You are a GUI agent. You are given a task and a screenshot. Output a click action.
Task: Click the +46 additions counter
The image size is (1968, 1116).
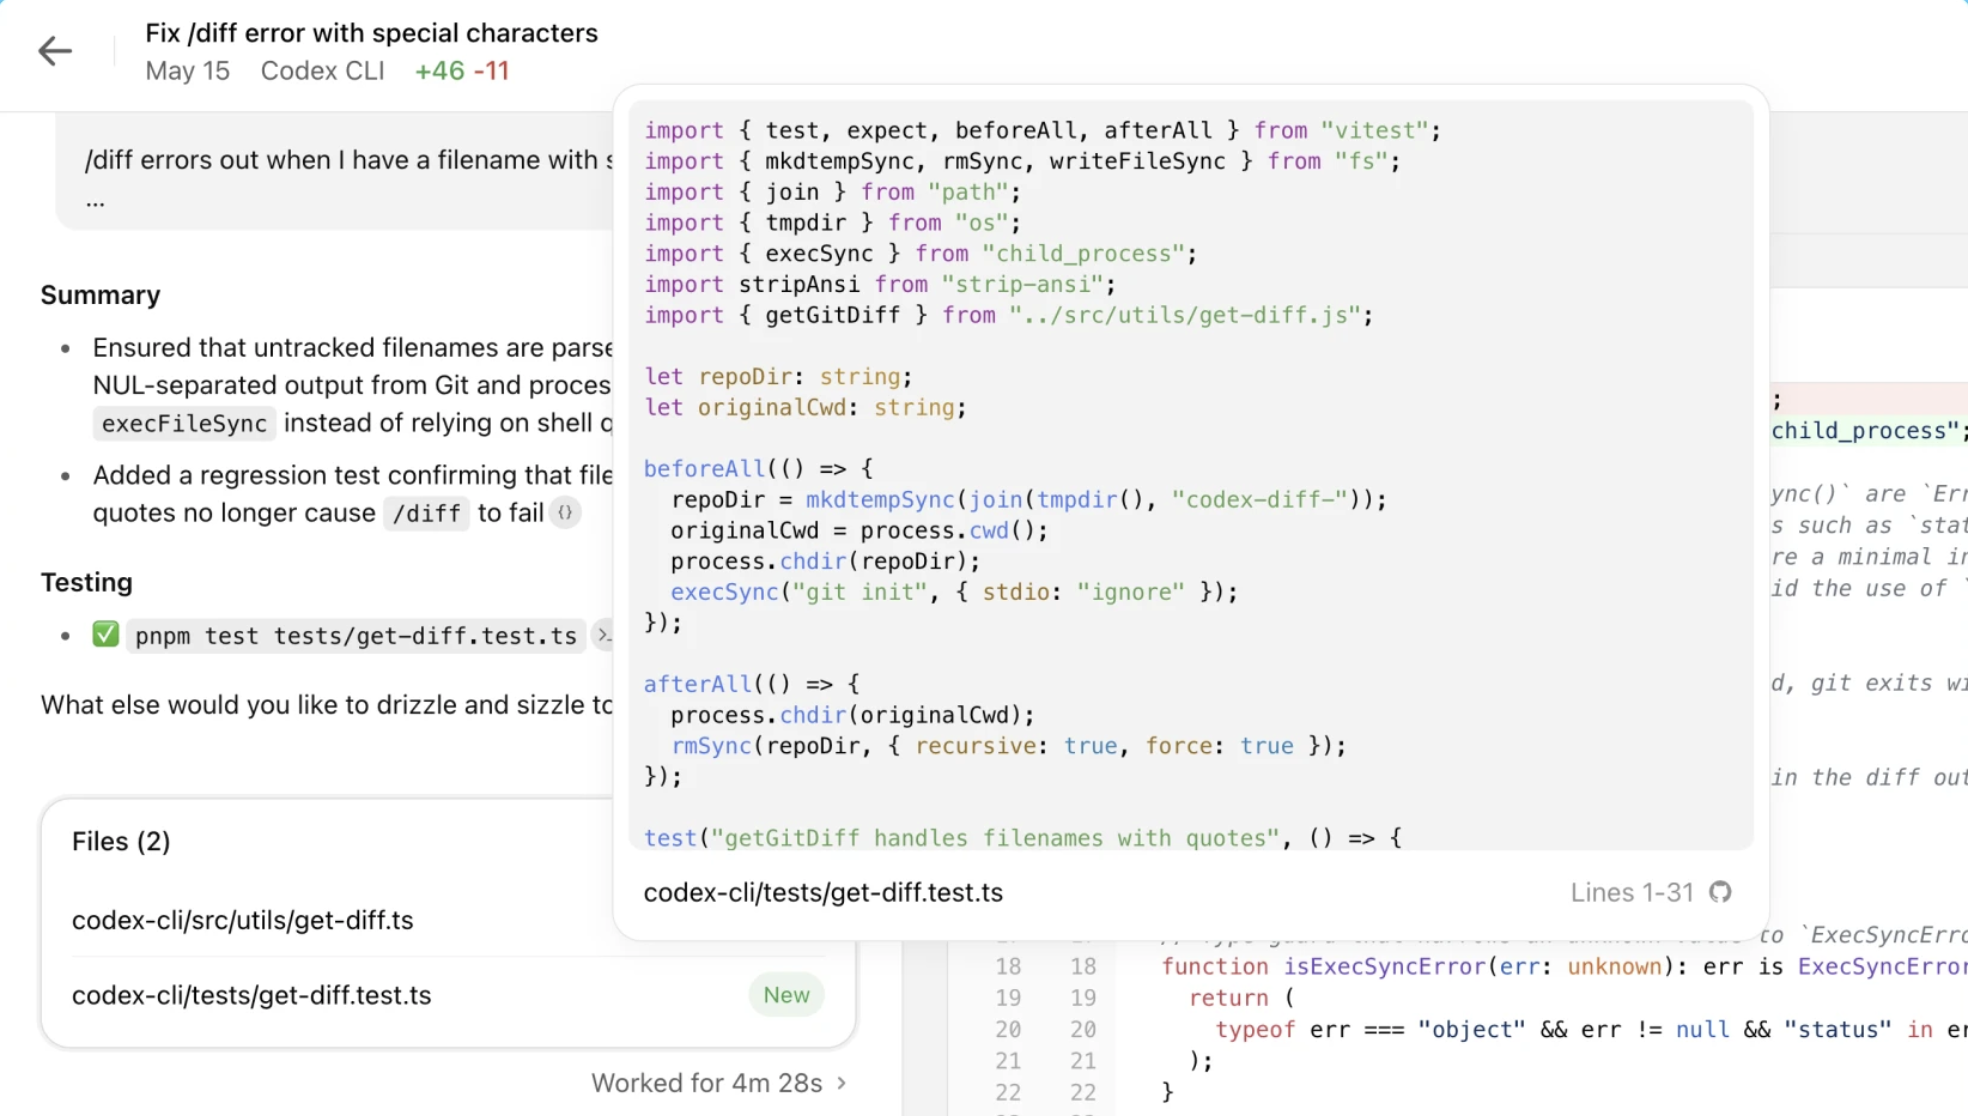(441, 70)
